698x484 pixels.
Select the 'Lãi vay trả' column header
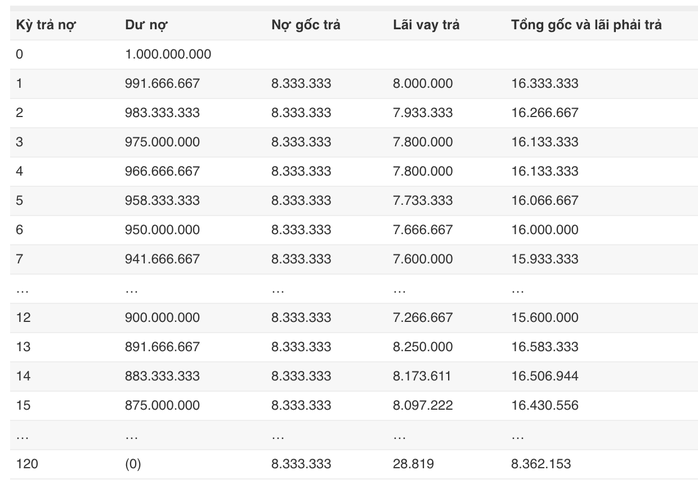426,25
